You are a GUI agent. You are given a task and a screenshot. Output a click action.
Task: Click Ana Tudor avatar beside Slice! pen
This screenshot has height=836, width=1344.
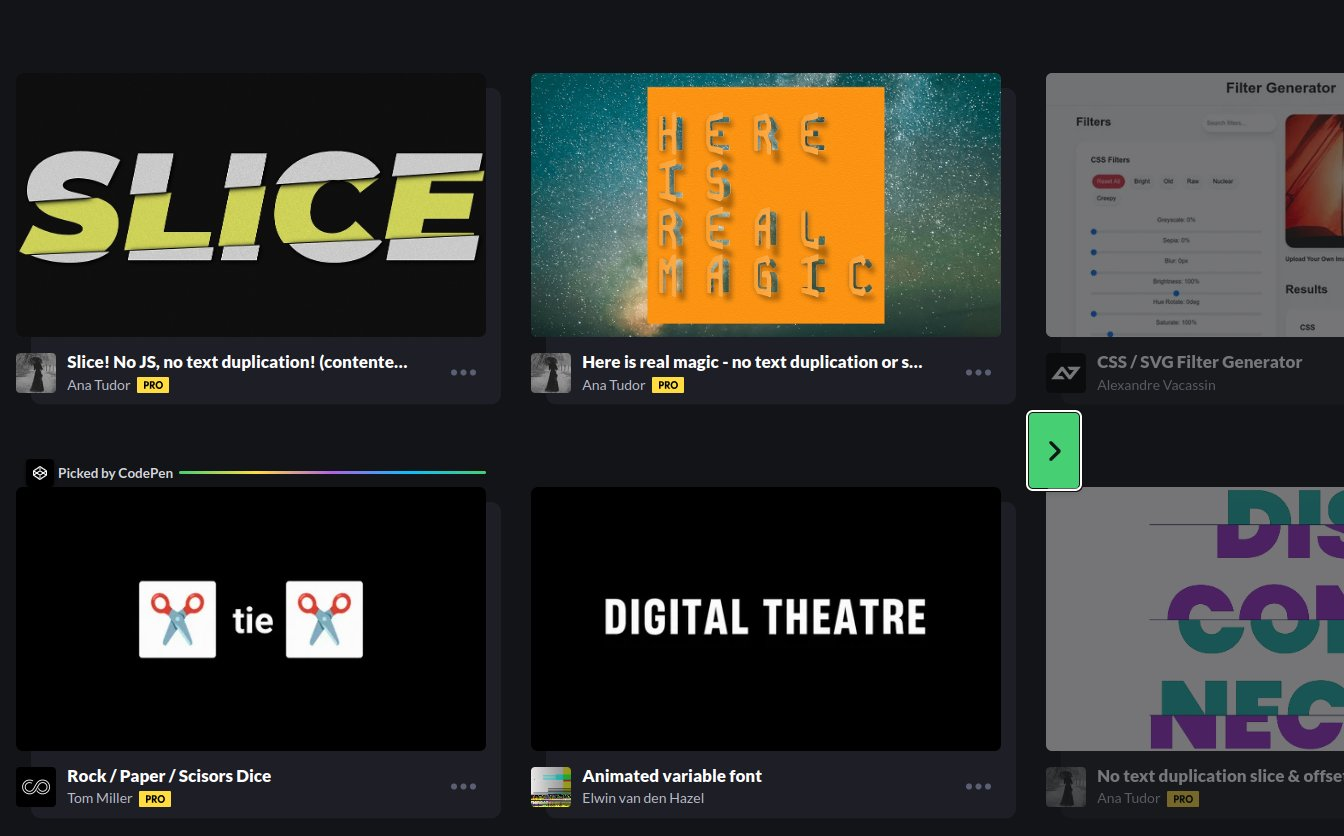[x=36, y=373]
